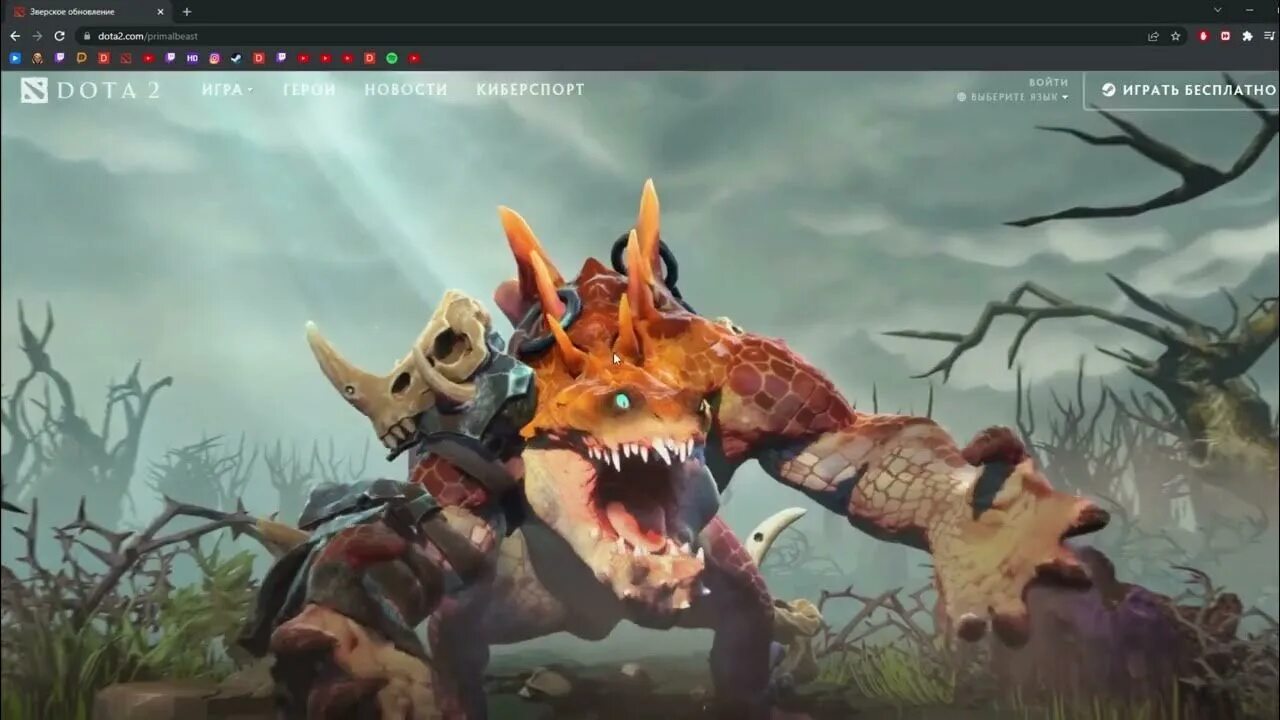
Task: Click the DOTA 2 site logo
Action: (x=90, y=90)
